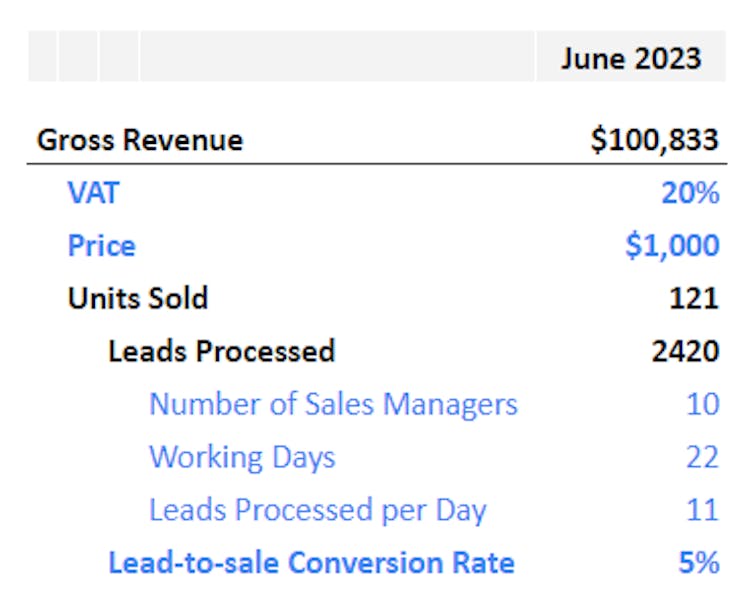750x612 pixels.
Task: Click the Units Sold label
Action: [138, 298]
